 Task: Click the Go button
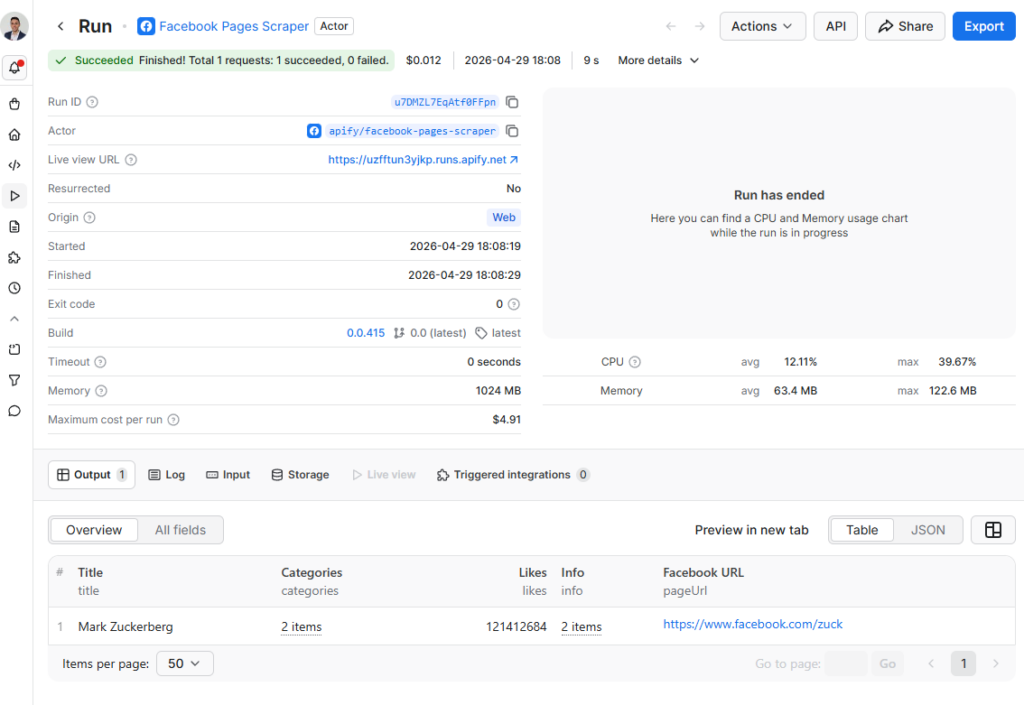tap(887, 664)
